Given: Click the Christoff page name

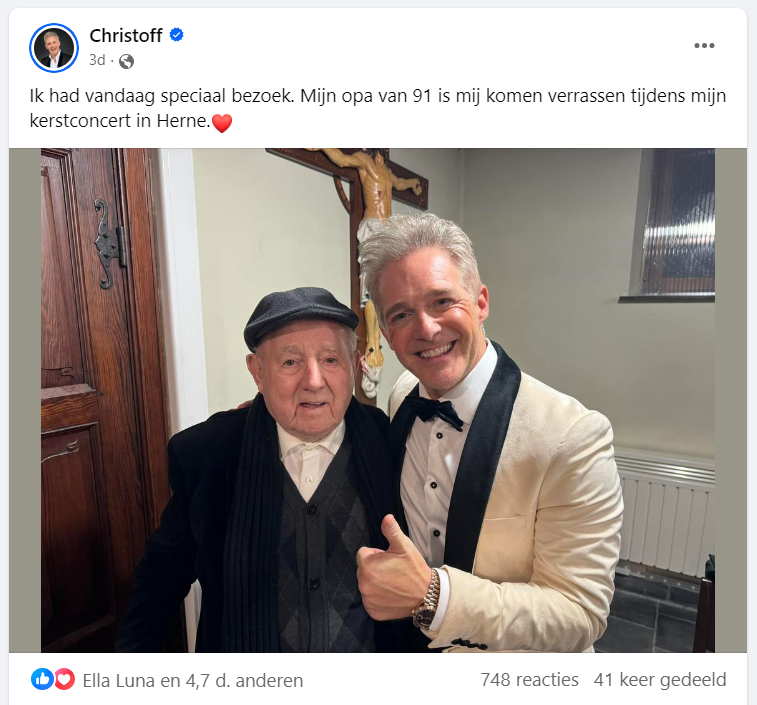Looking at the screenshot, I should pyautogui.click(x=126, y=35).
